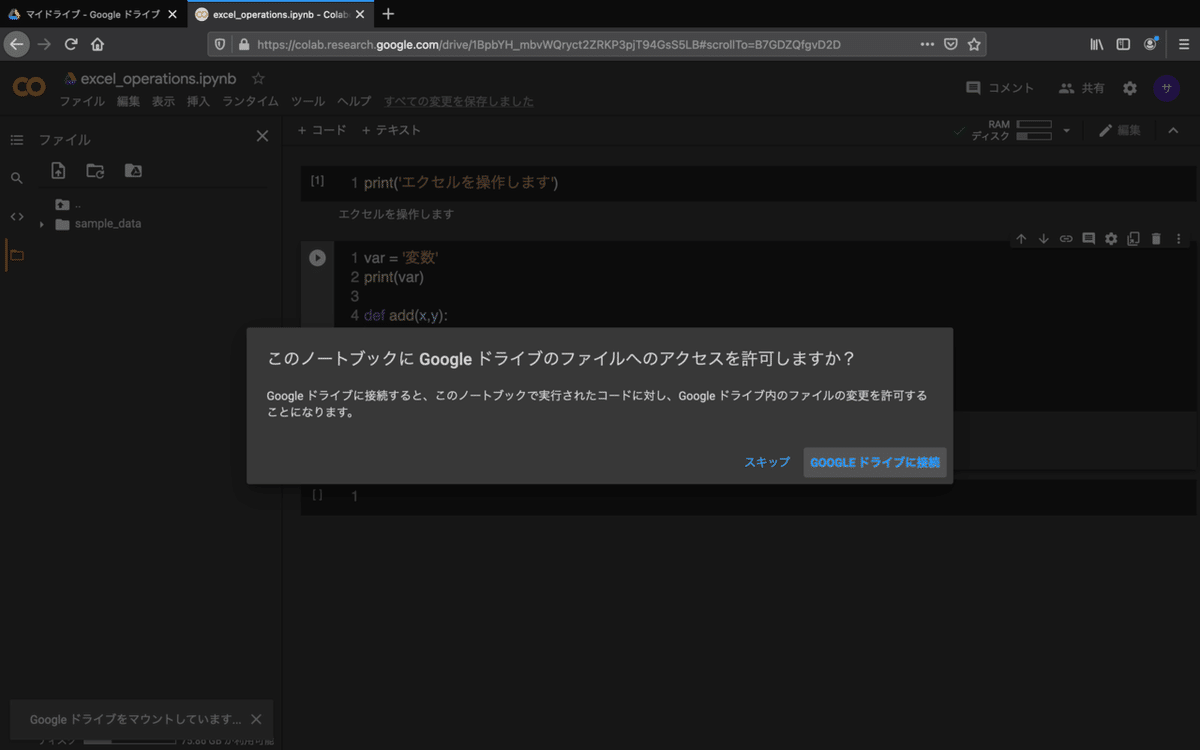Open the more cell actions menu
The height and width of the screenshot is (750, 1200).
(x=1178, y=238)
